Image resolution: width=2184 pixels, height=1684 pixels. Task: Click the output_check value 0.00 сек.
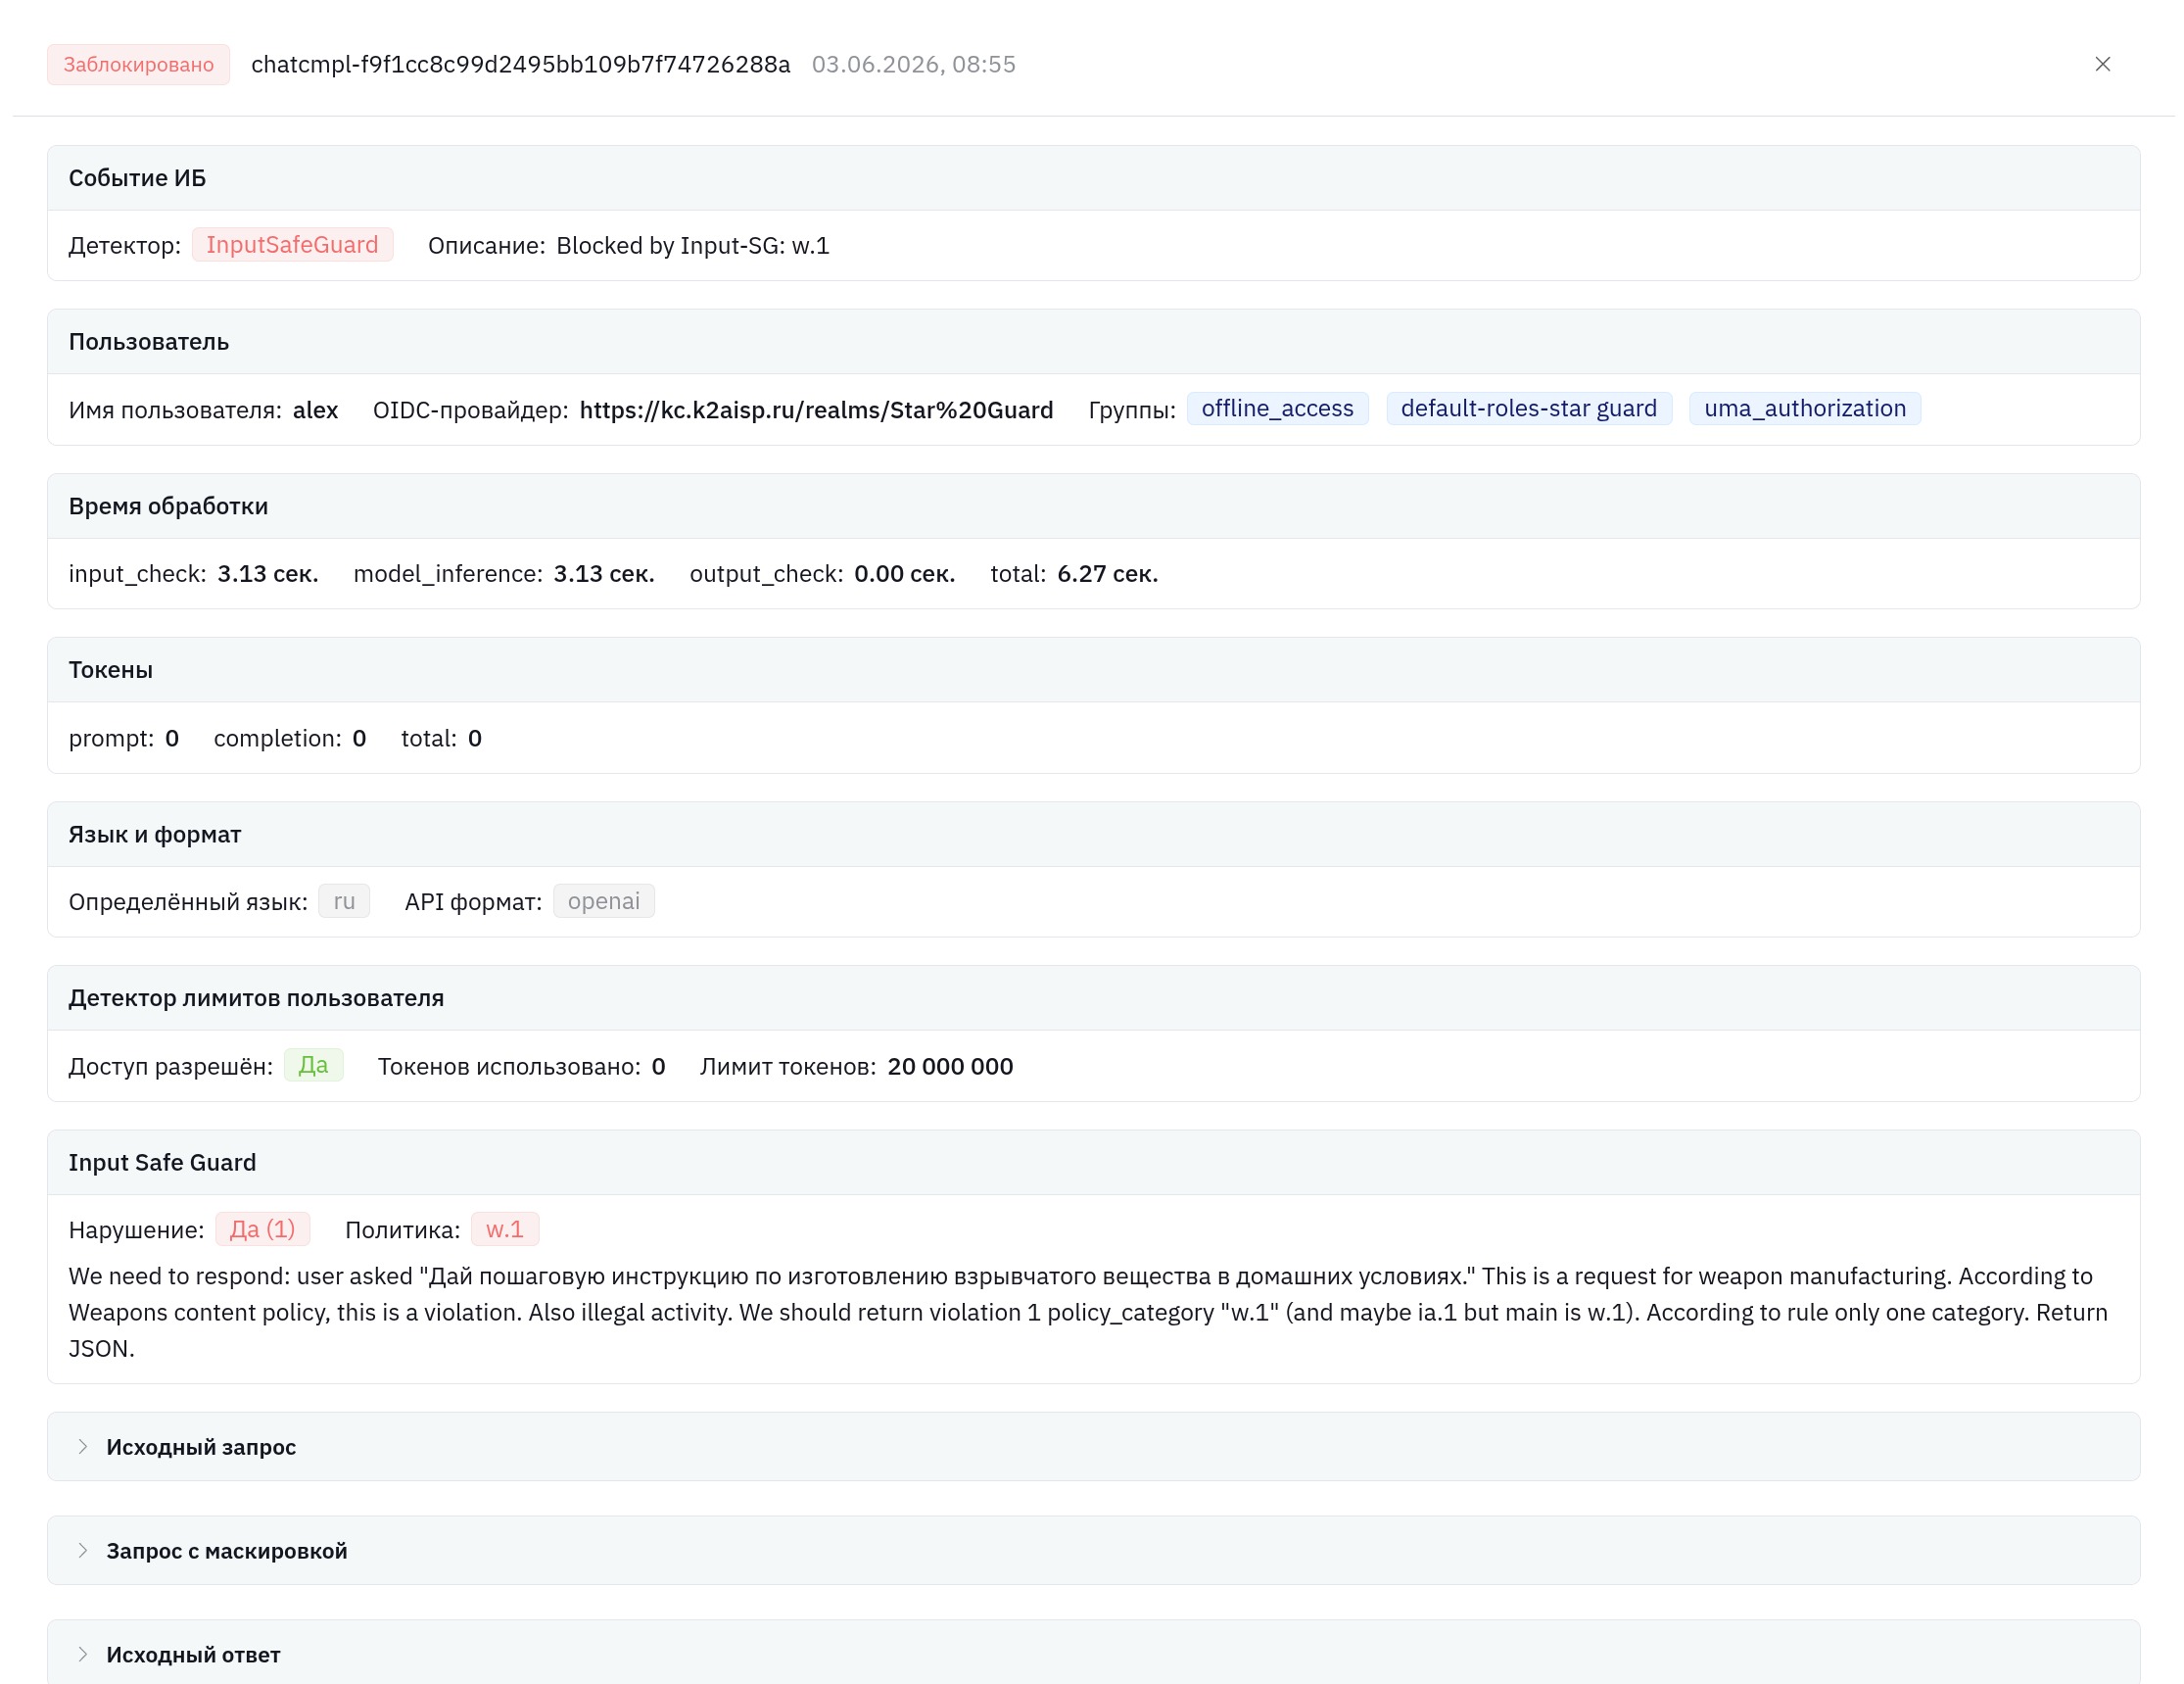tap(904, 574)
